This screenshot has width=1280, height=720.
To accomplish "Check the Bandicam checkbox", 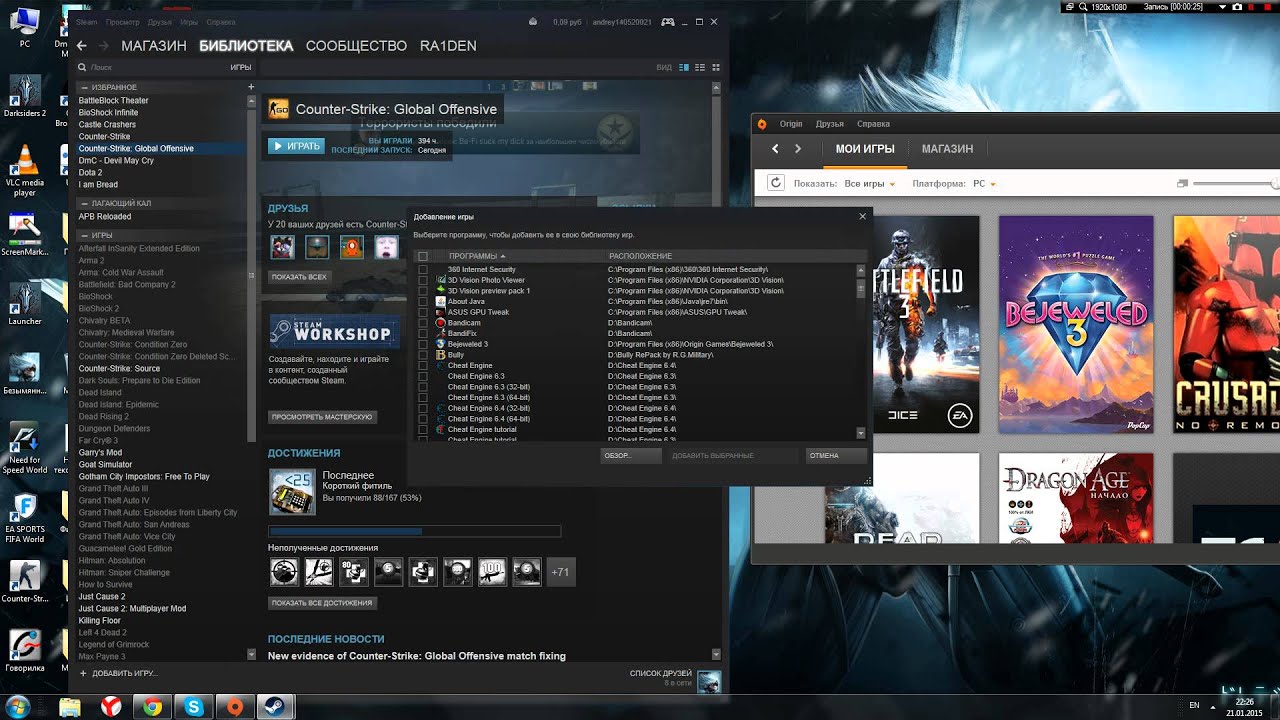I will coord(423,323).
